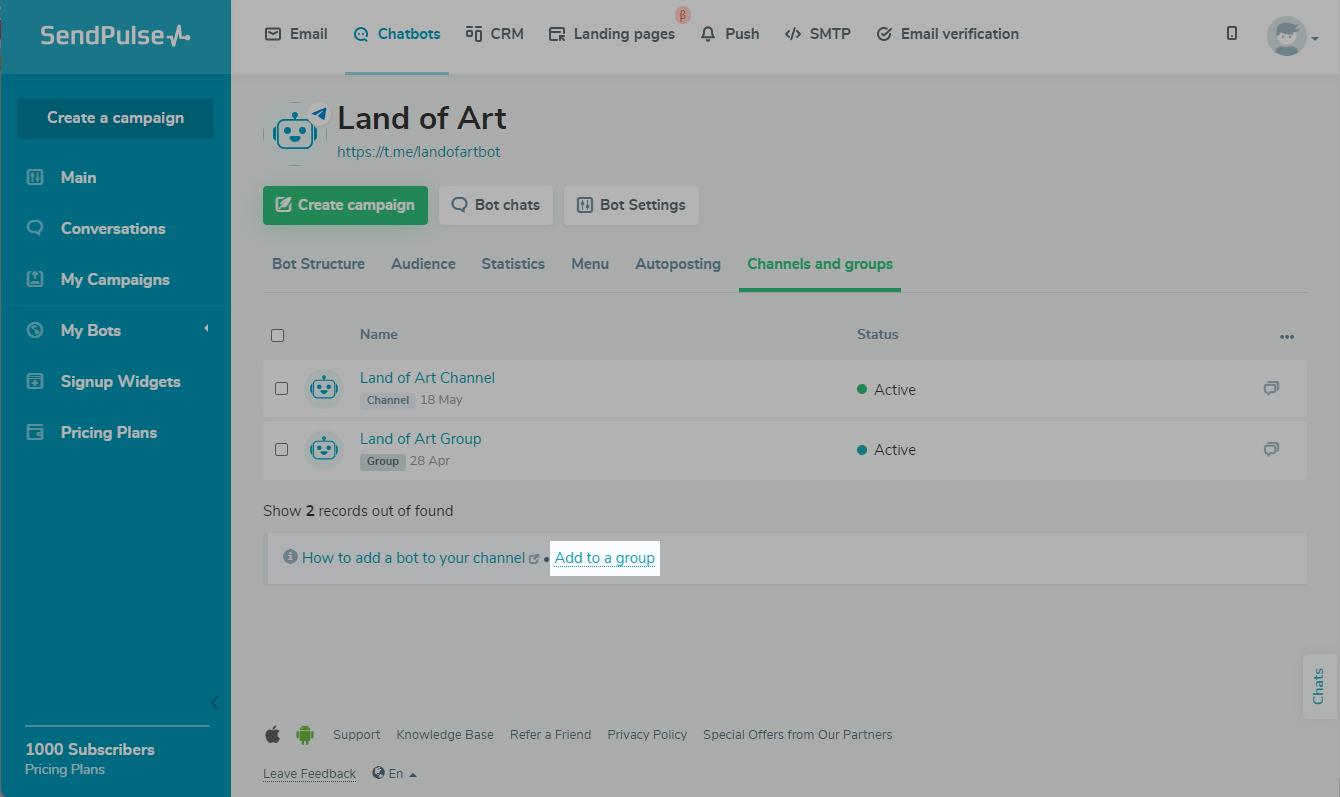1340x797 pixels.
Task: Open the En language dropdown
Action: (395, 774)
